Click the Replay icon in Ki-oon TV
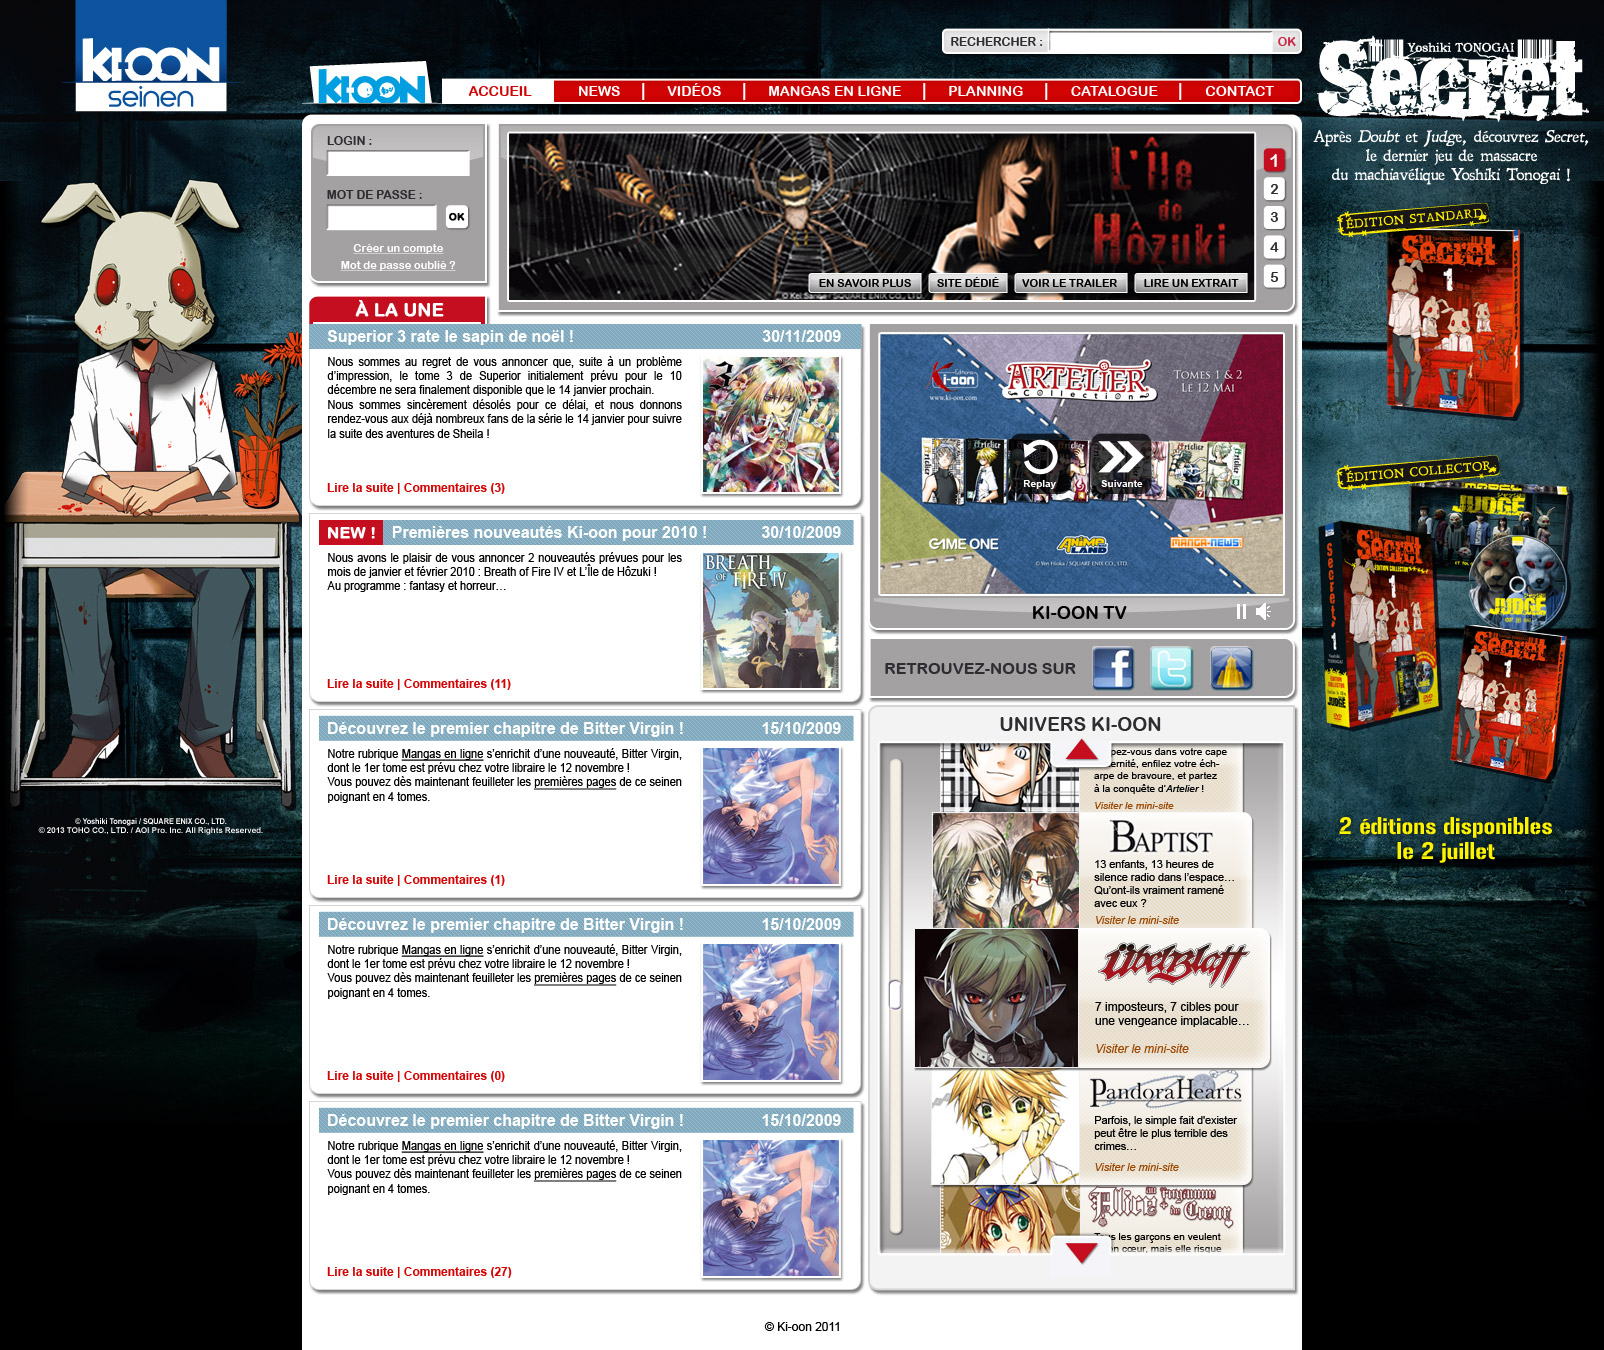The height and width of the screenshot is (1350, 1604). (1040, 463)
